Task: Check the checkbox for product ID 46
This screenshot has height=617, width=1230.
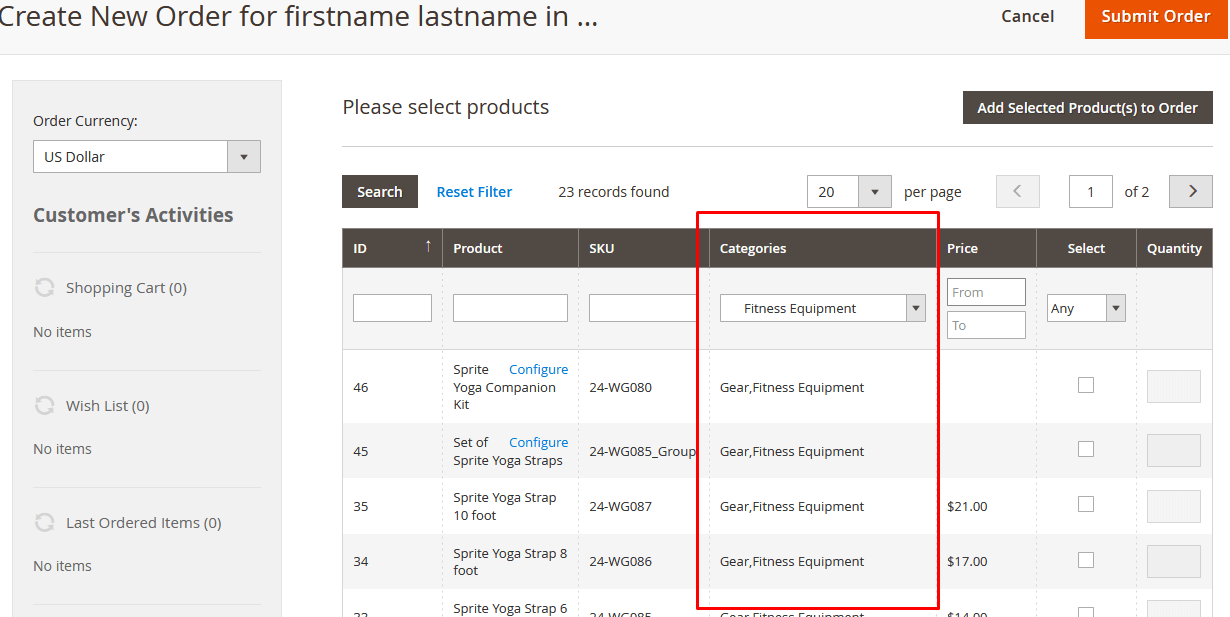Action: [1086, 385]
